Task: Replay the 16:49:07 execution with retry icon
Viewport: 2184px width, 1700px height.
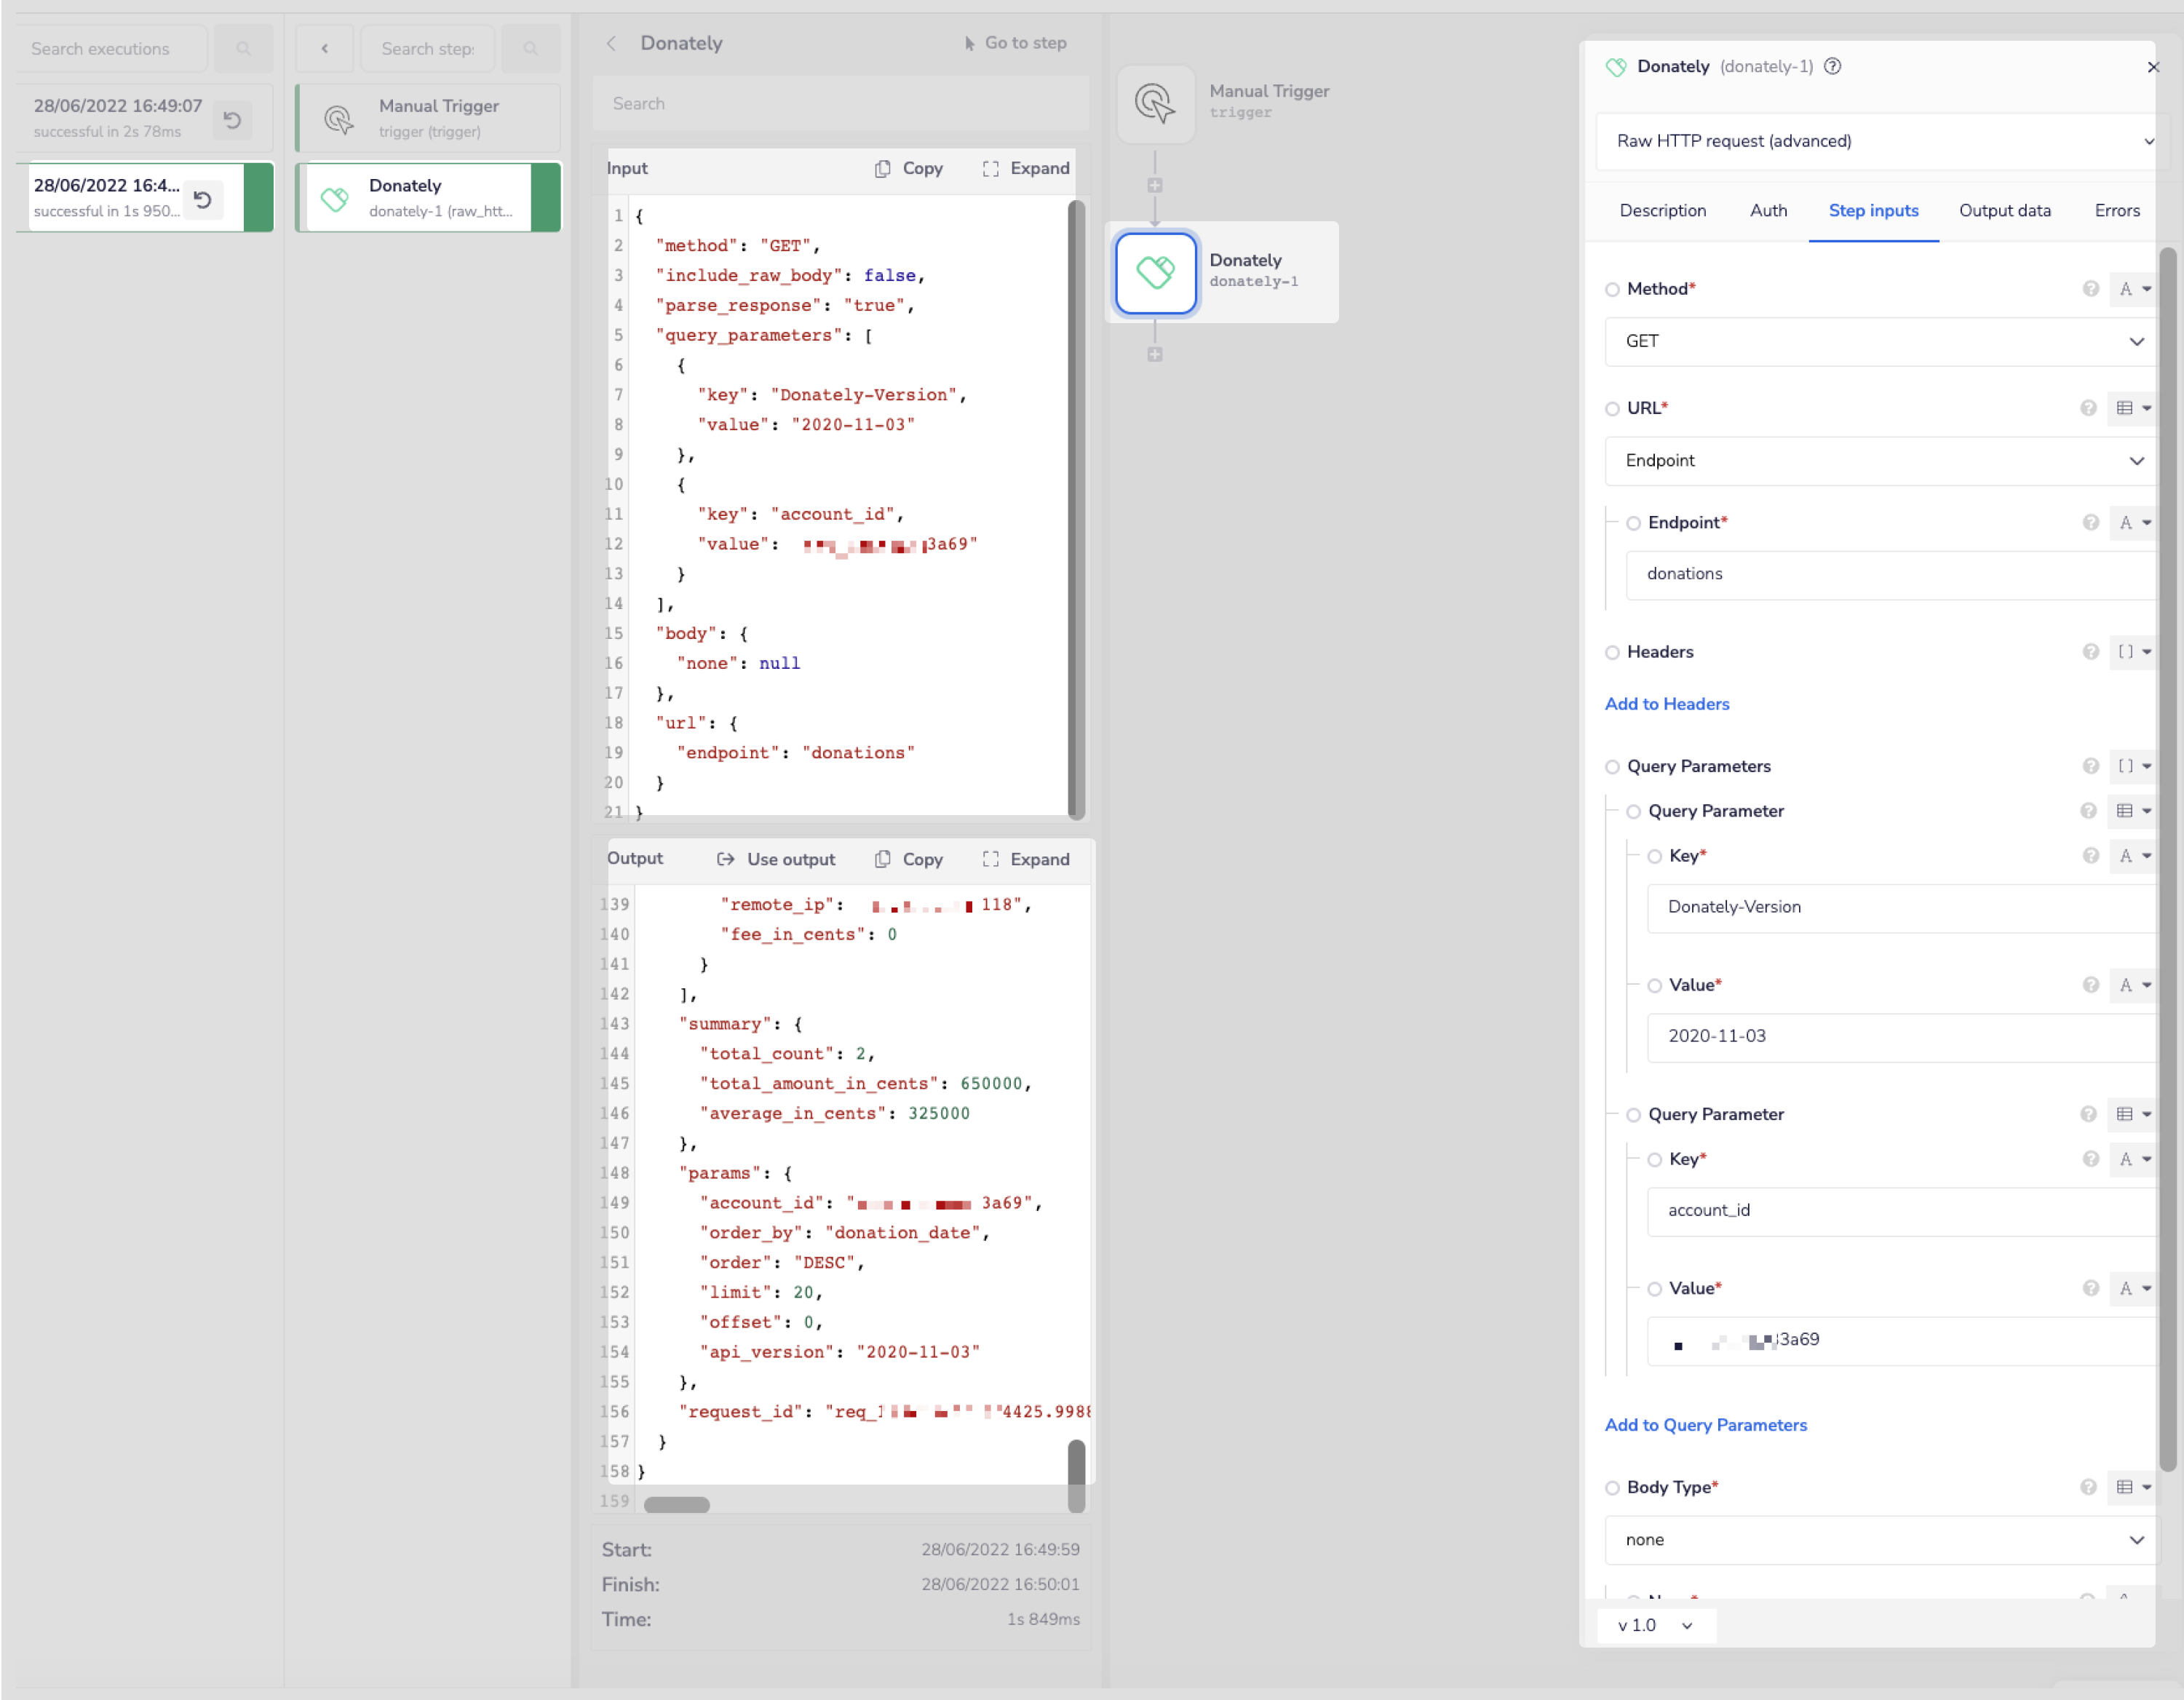Action: coord(232,120)
